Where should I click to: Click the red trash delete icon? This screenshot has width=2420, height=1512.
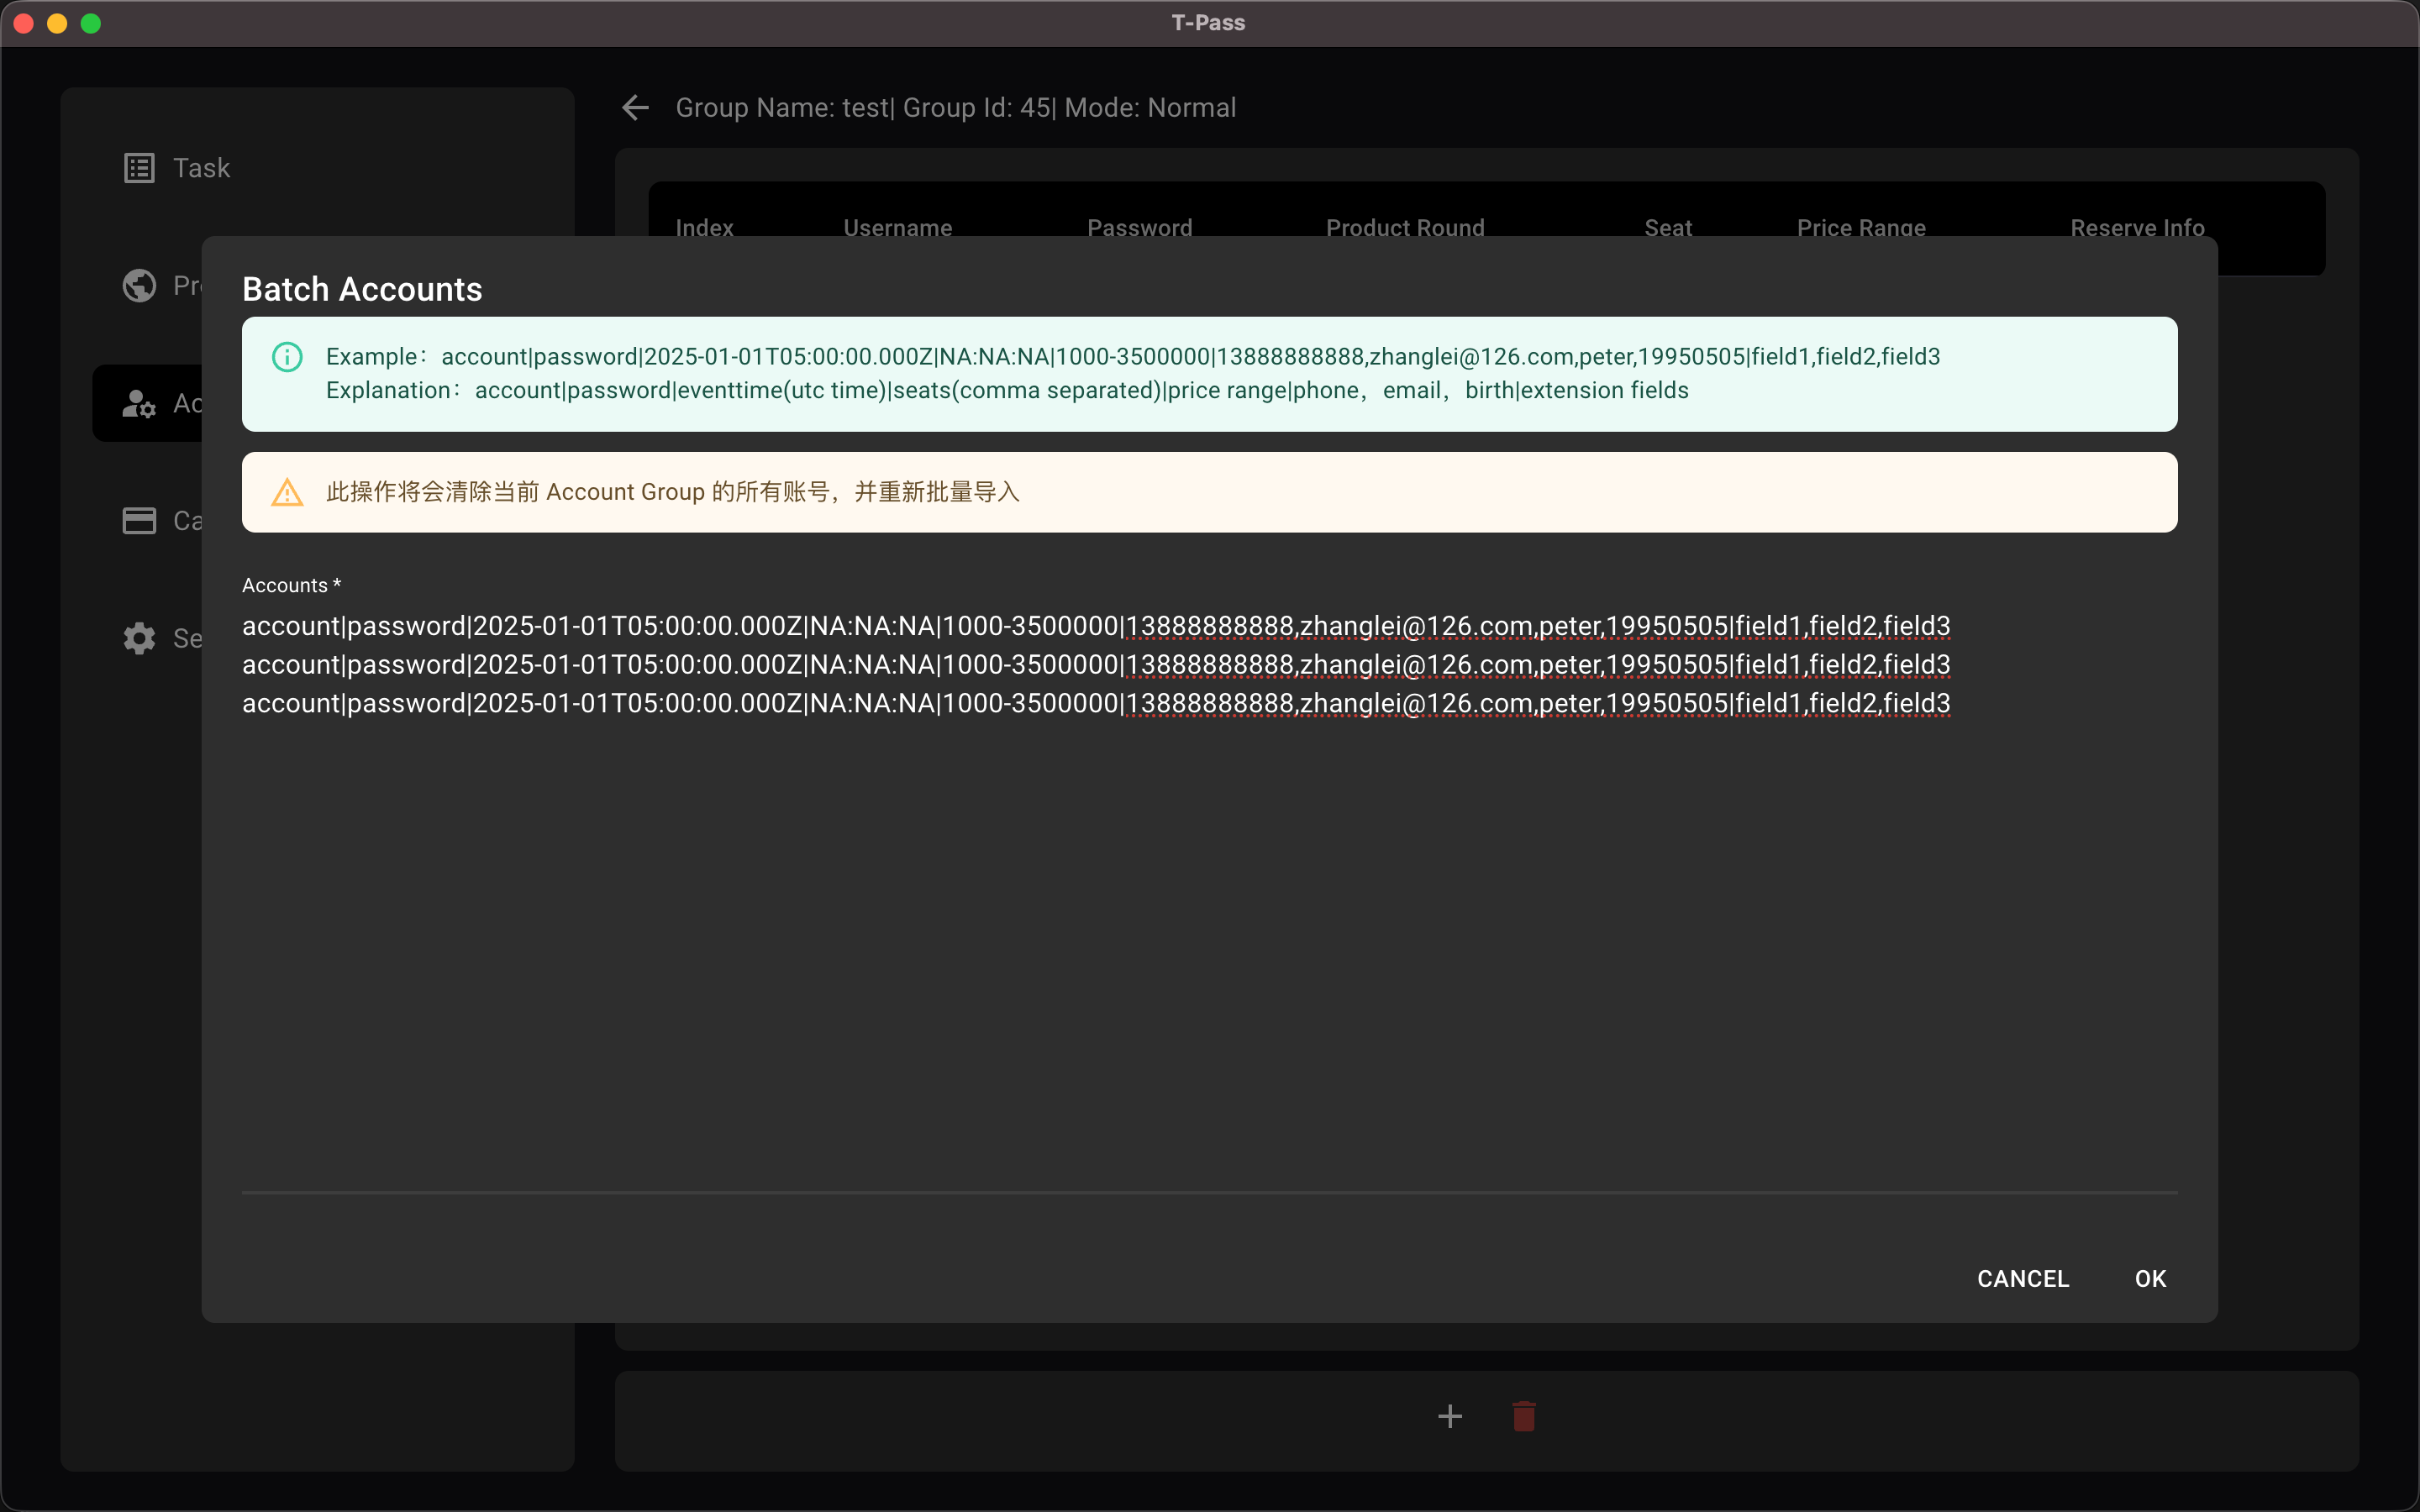click(x=1524, y=1416)
